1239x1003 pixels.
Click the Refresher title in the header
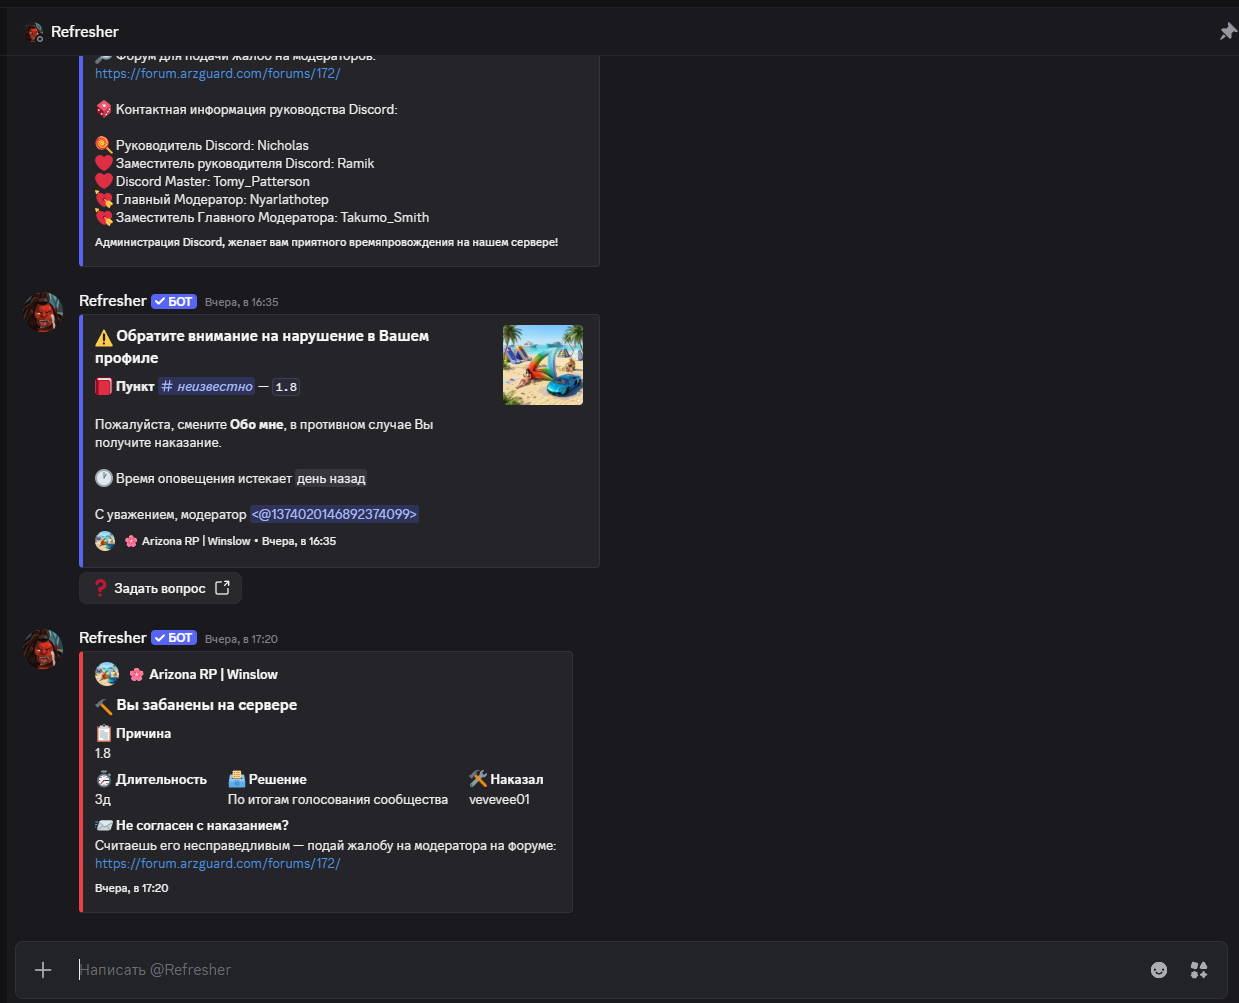[85, 32]
